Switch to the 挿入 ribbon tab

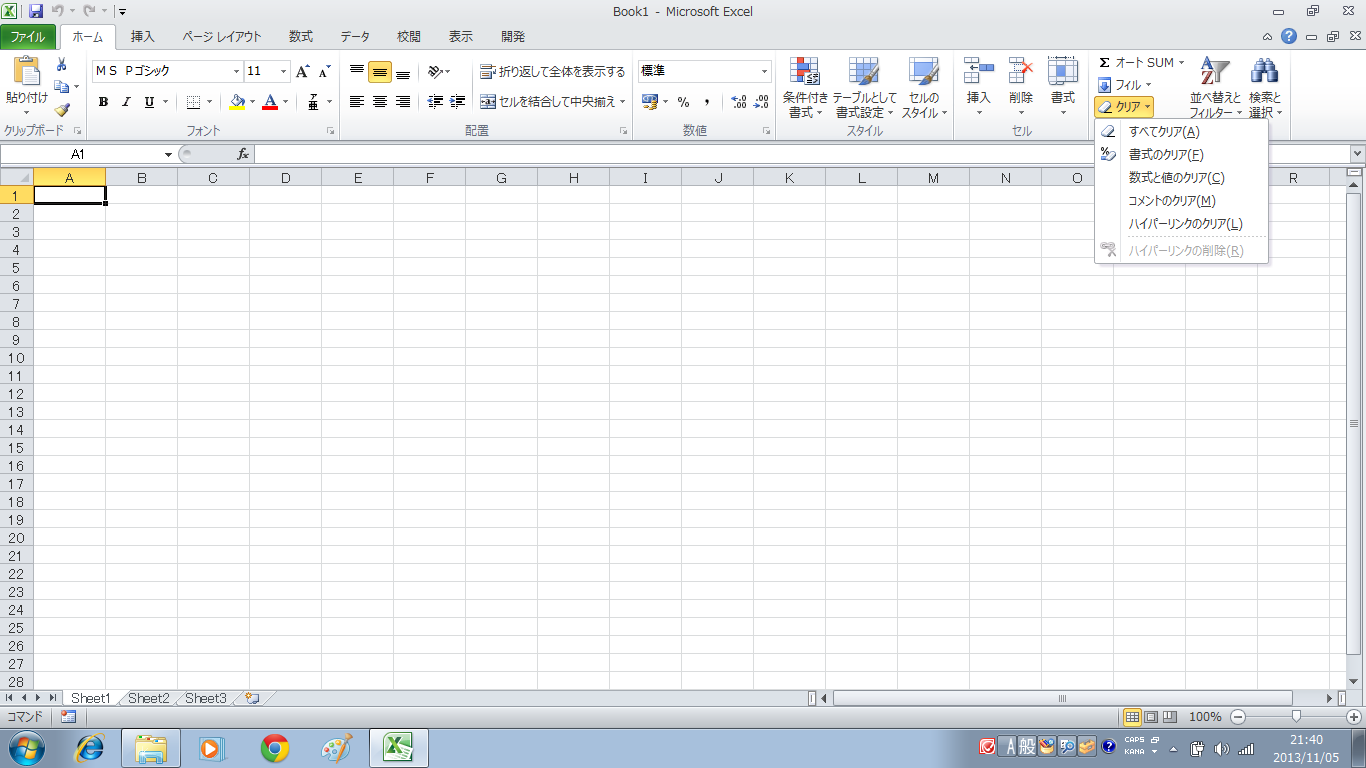click(143, 37)
